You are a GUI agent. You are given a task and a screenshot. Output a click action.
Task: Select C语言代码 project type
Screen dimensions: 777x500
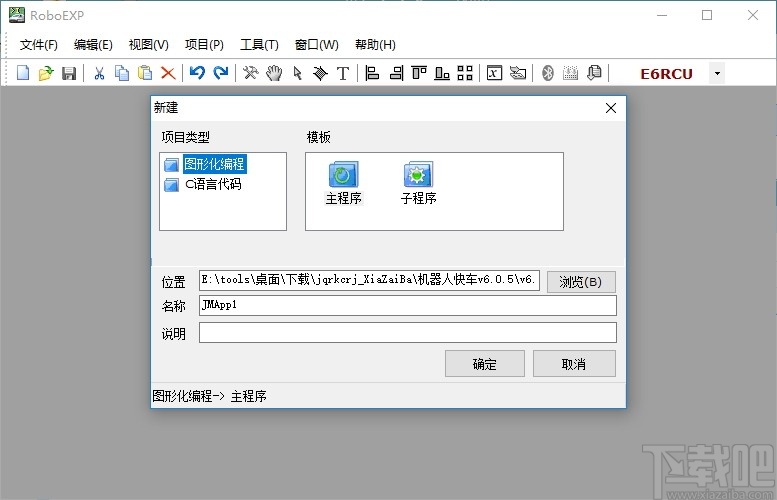(213, 184)
